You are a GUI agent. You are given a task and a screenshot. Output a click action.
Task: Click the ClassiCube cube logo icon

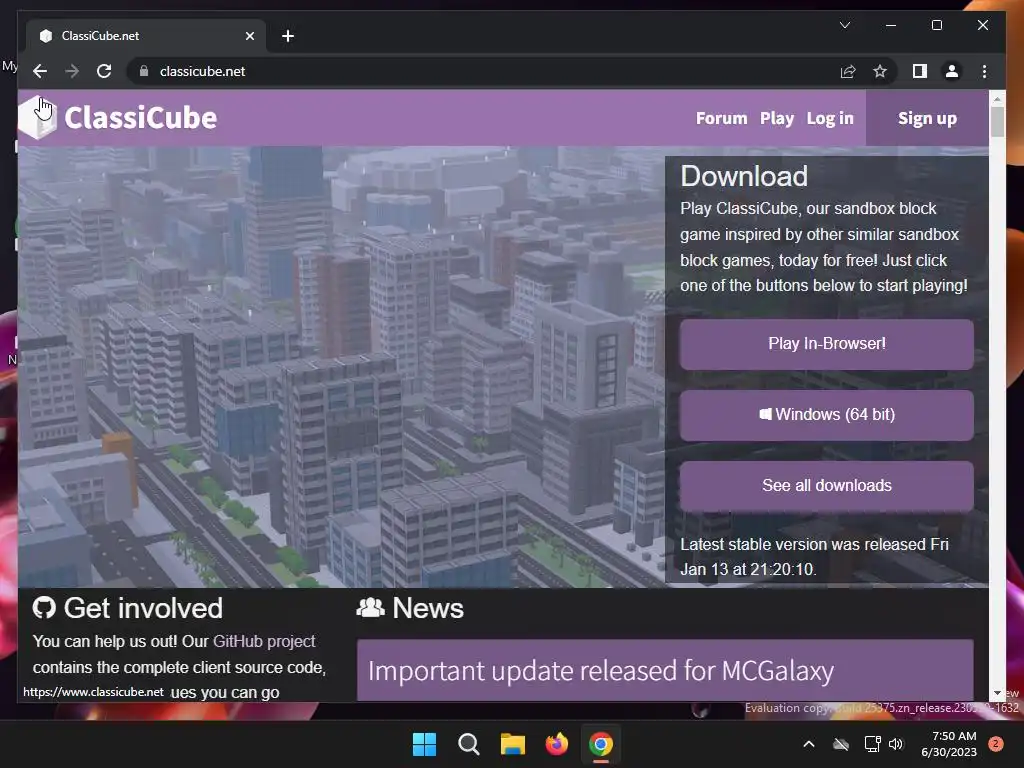click(38, 118)
